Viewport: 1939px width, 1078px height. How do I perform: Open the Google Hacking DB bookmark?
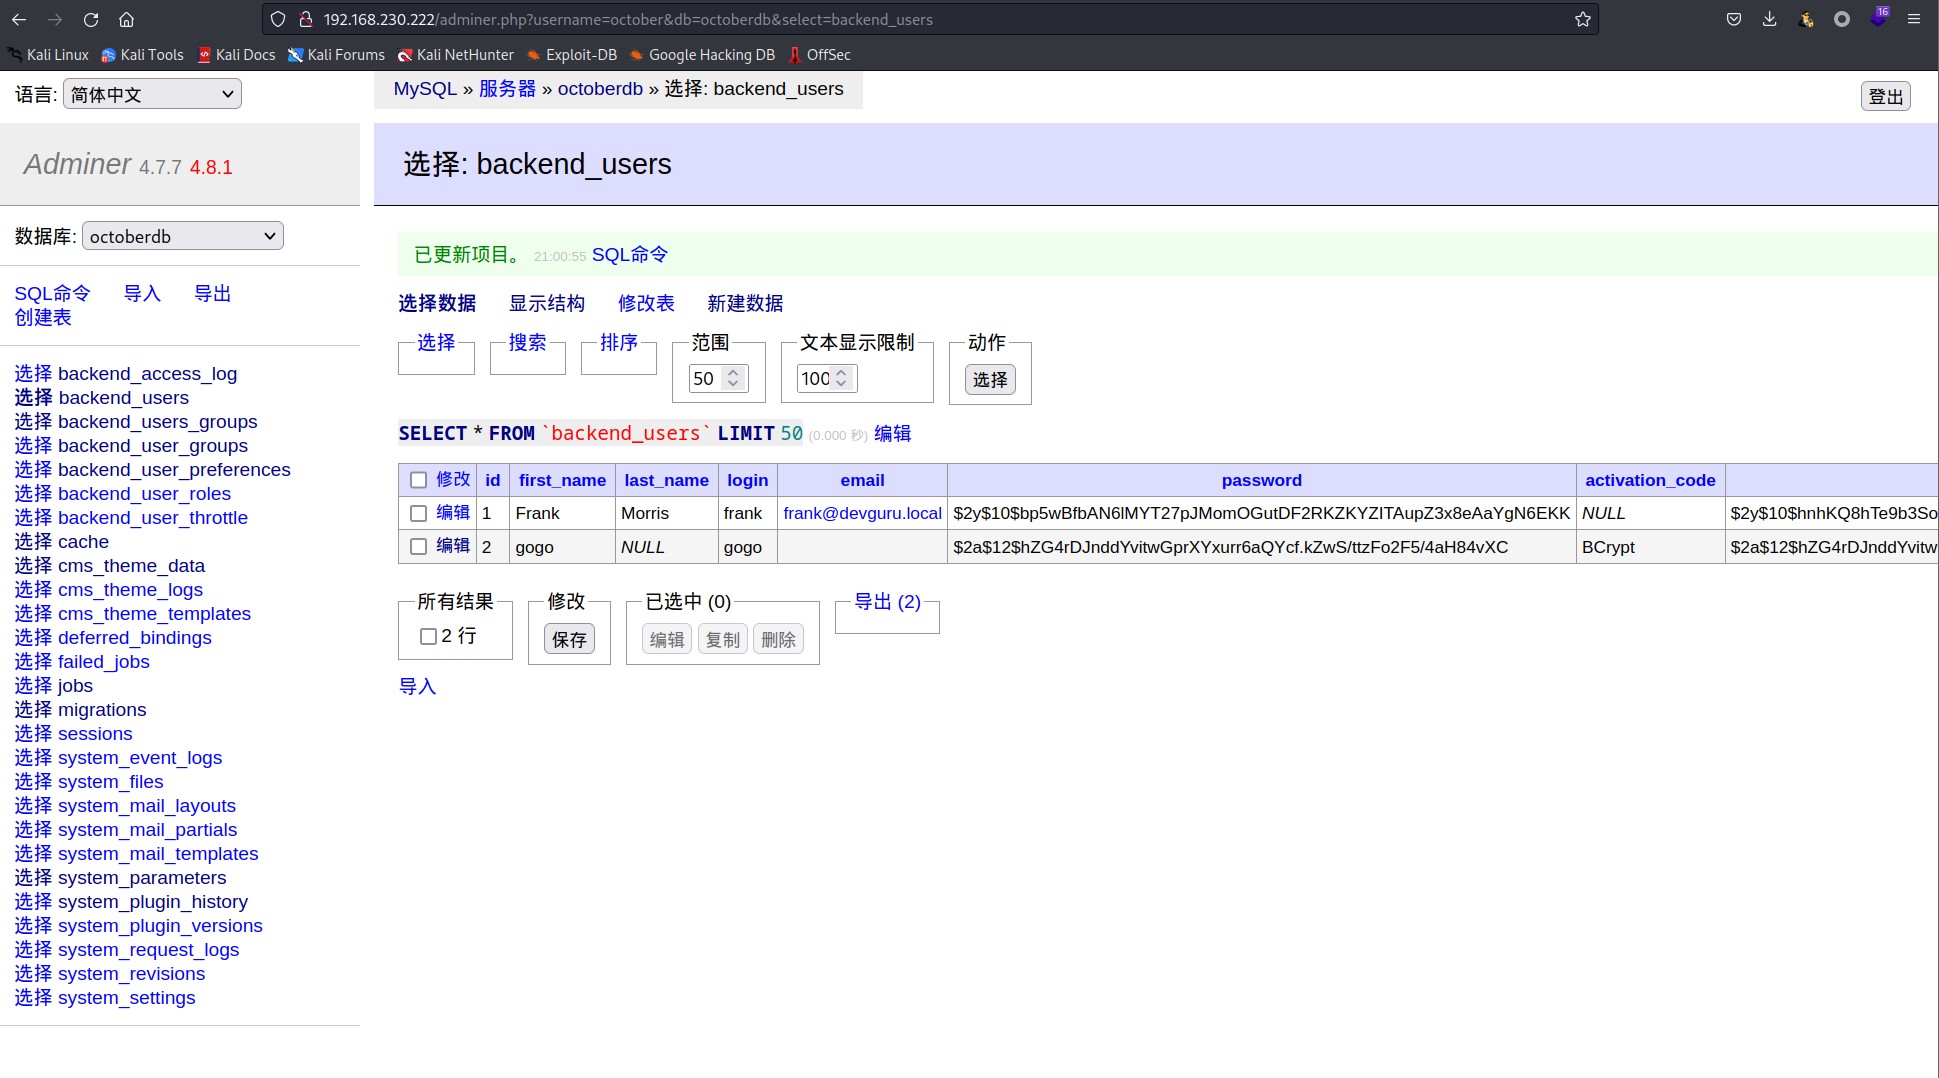pos(702,55)
